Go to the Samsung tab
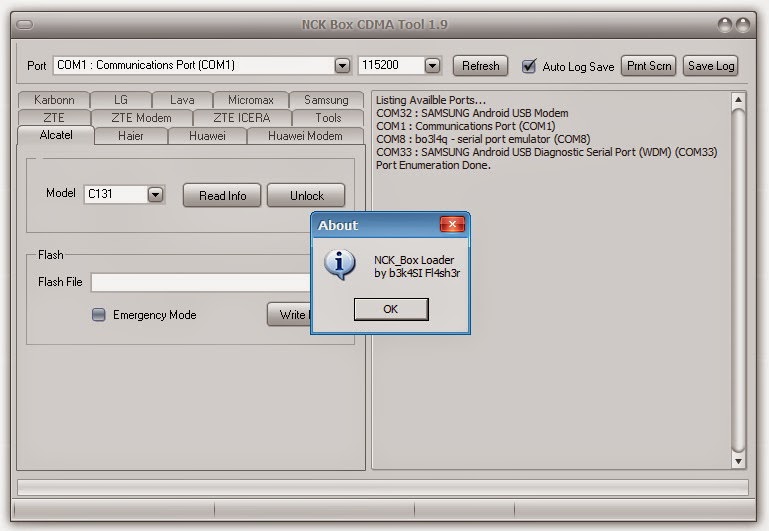The width and height of the screenshot is (769, 531). coord(326,100)
